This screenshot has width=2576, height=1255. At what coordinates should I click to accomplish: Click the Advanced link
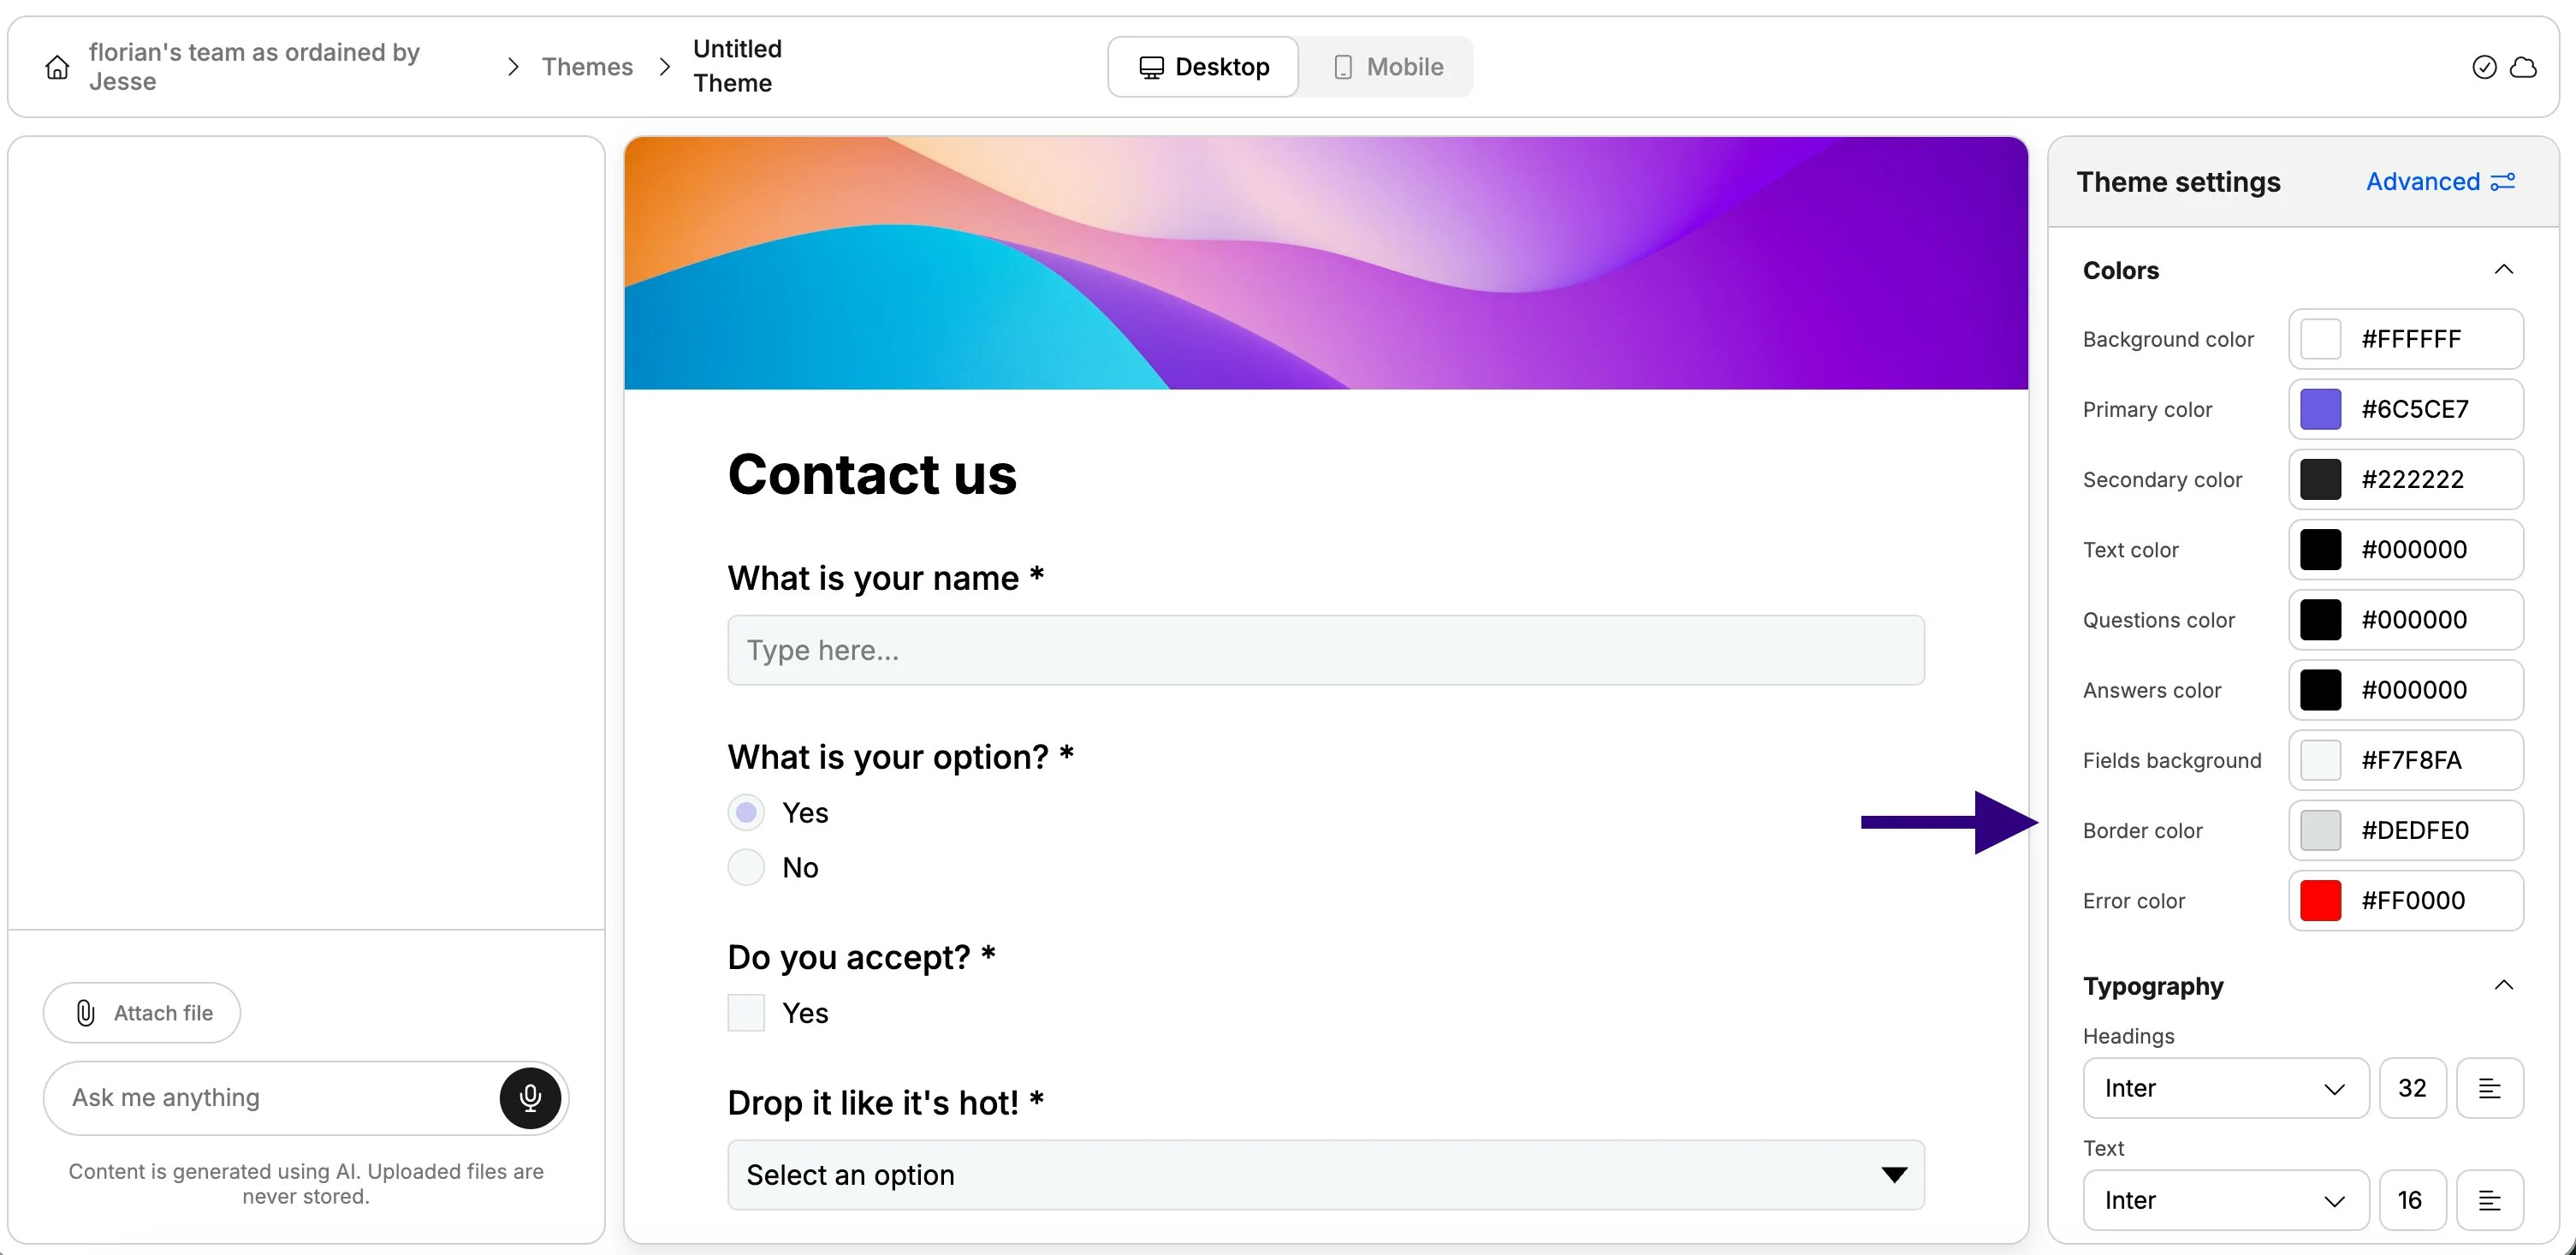pos(2424,181)
